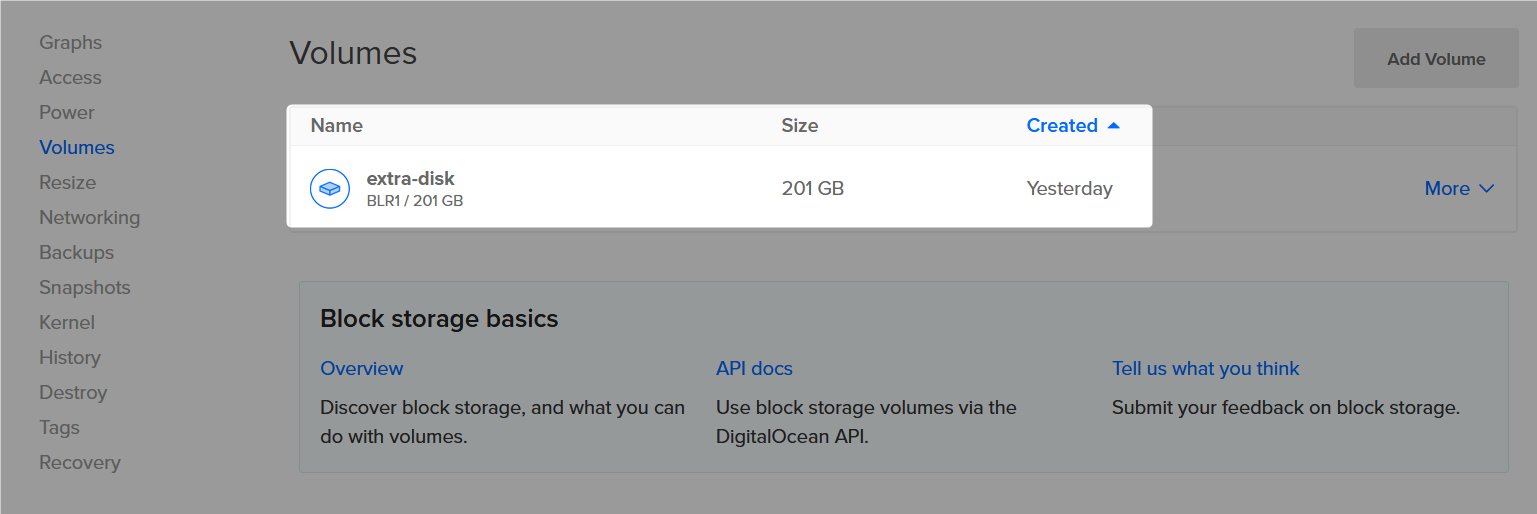Toggle the Created column sort arrow
Viewport: 1537px width, 514px height.
[1114, 126]
